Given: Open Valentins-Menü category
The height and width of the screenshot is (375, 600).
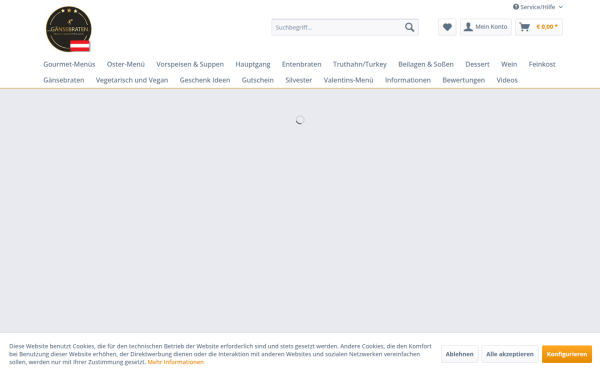Looking at the screenshot, I should click(348, 80).
